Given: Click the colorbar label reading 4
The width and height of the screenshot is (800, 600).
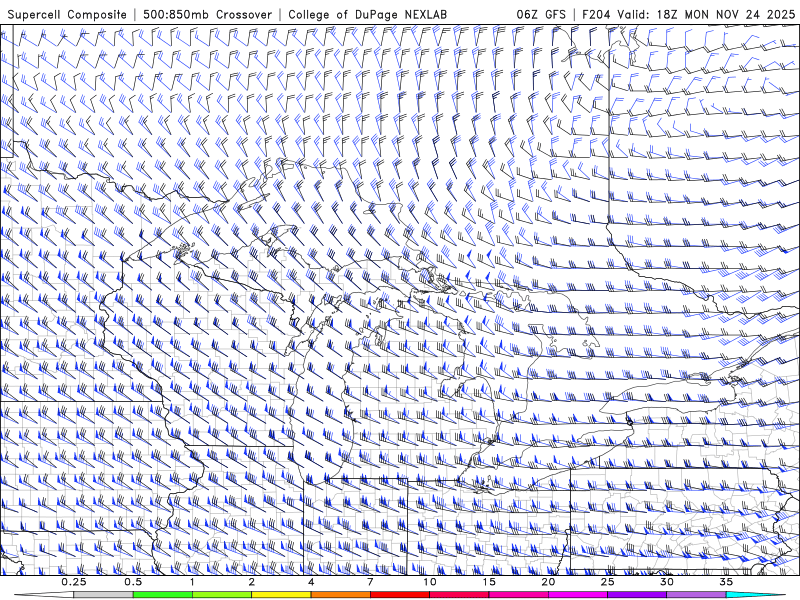Looking at the screenshot, I should [311, 582].
